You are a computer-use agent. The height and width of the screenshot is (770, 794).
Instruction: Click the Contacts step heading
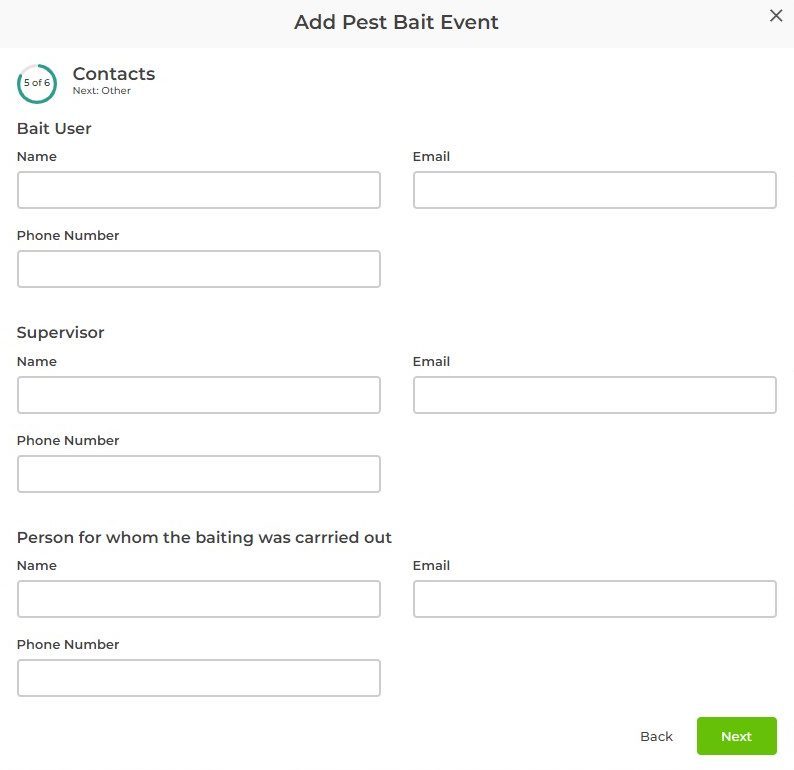pos(114,74)
